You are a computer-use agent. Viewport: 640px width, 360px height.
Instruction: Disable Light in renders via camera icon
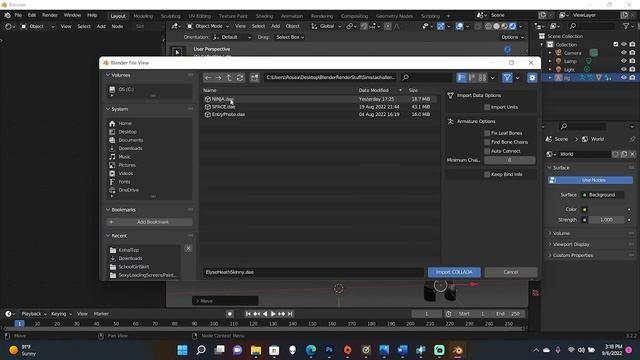click(632, 69)
